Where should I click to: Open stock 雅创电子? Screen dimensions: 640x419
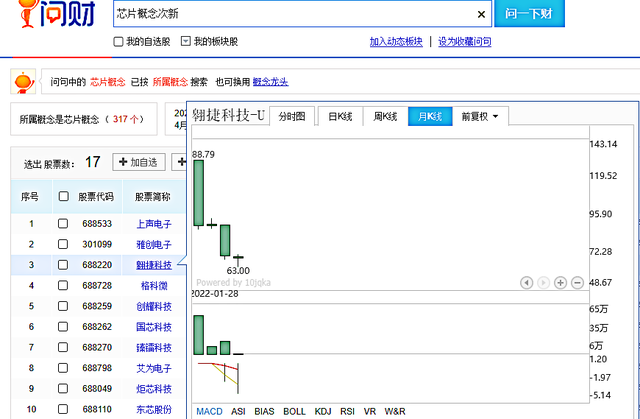pyautogui.click(x=154, y=244)
